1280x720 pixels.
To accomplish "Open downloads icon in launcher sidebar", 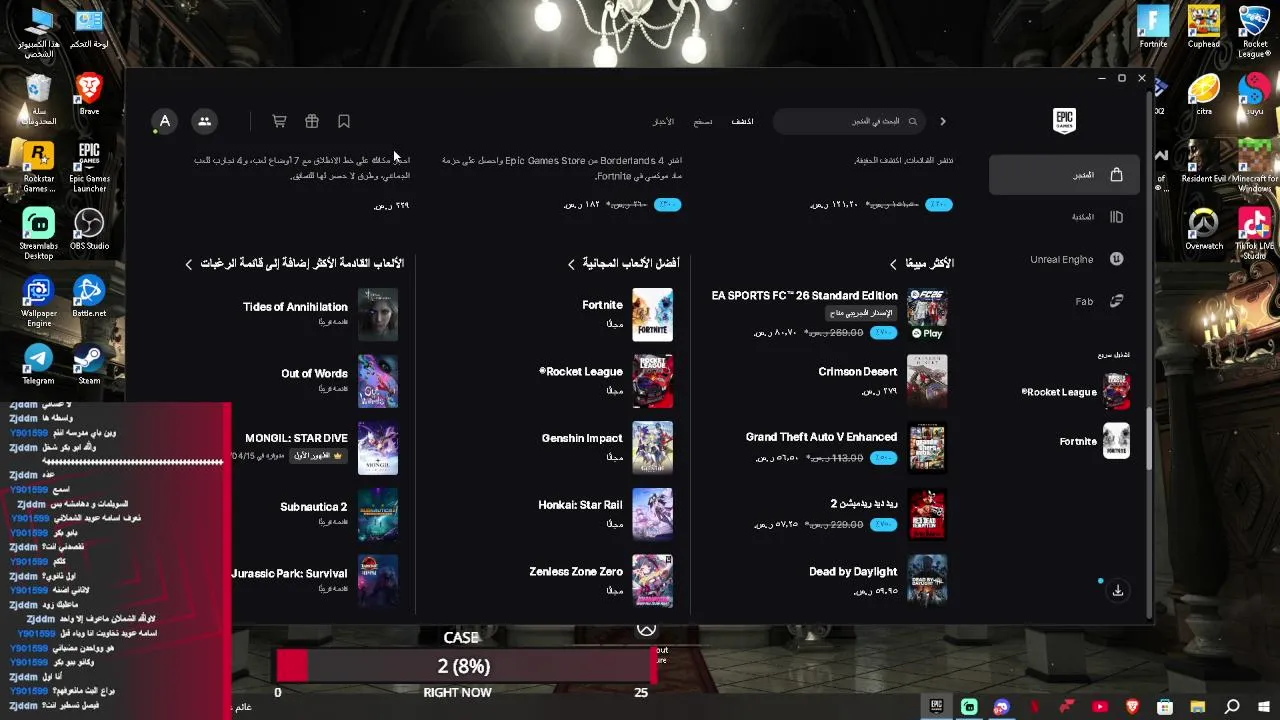I will pos(1118,590).
